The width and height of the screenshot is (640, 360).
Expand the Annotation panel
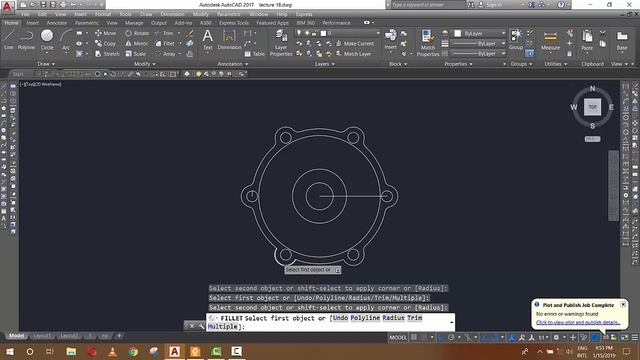tap(233, 64)
